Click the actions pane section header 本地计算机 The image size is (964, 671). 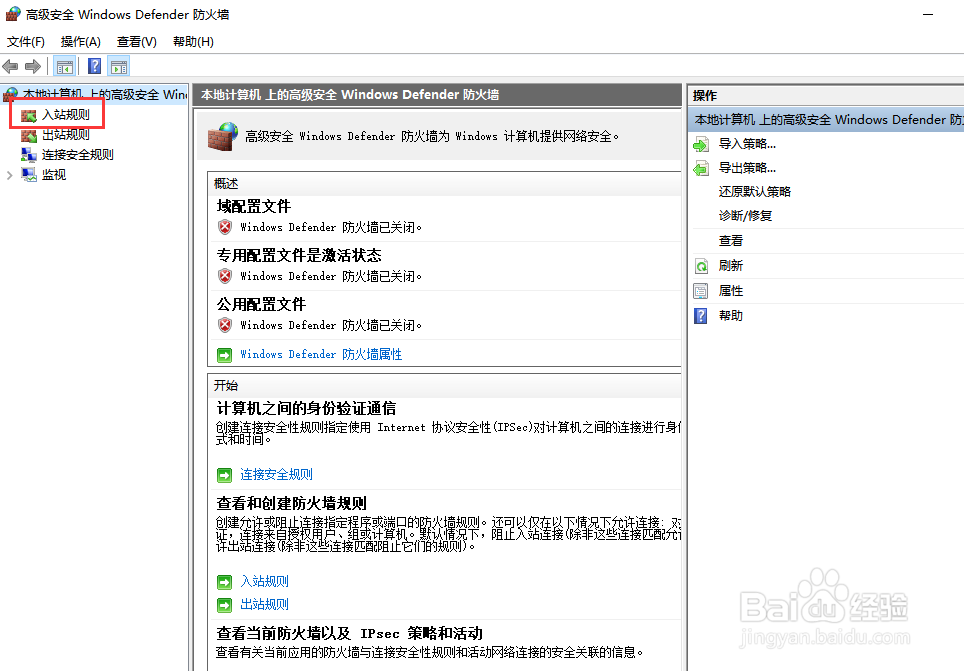tap(826, 120)
